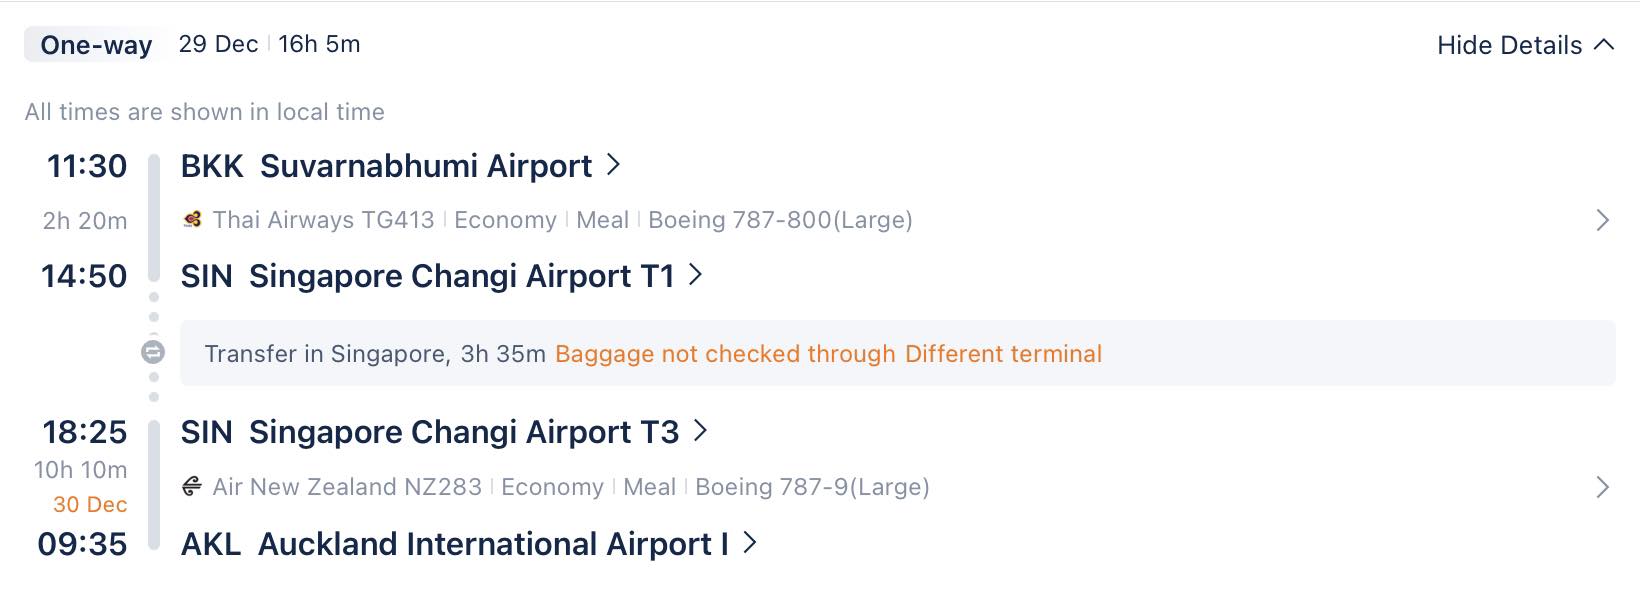Click the Different terminal warning text

1003,354
